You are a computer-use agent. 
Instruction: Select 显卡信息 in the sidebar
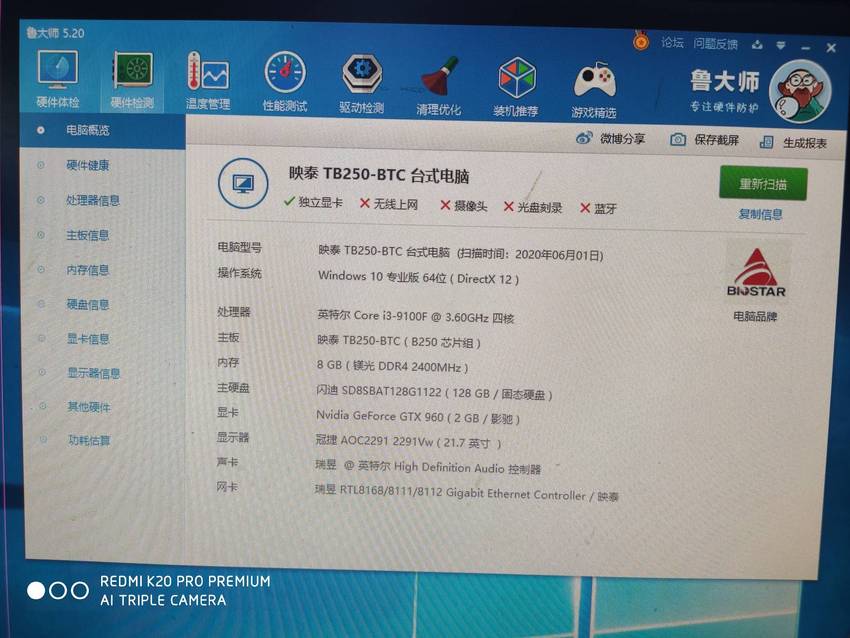coord(88,339)
